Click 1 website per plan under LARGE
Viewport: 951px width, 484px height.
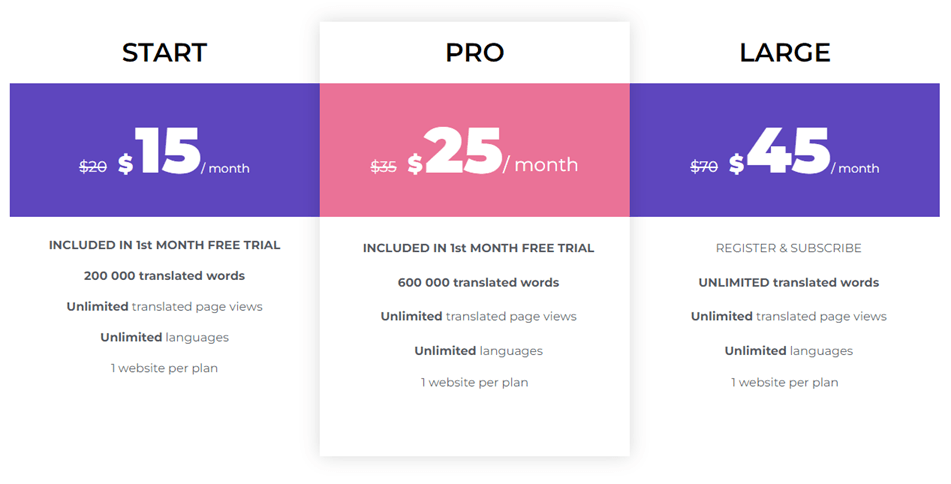tap(785, 383)
